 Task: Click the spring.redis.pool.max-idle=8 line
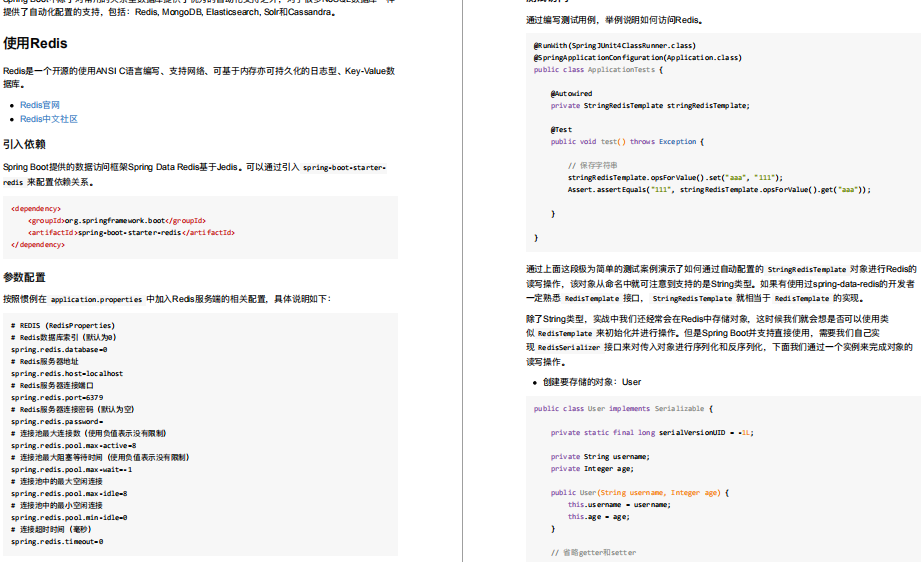69,494
